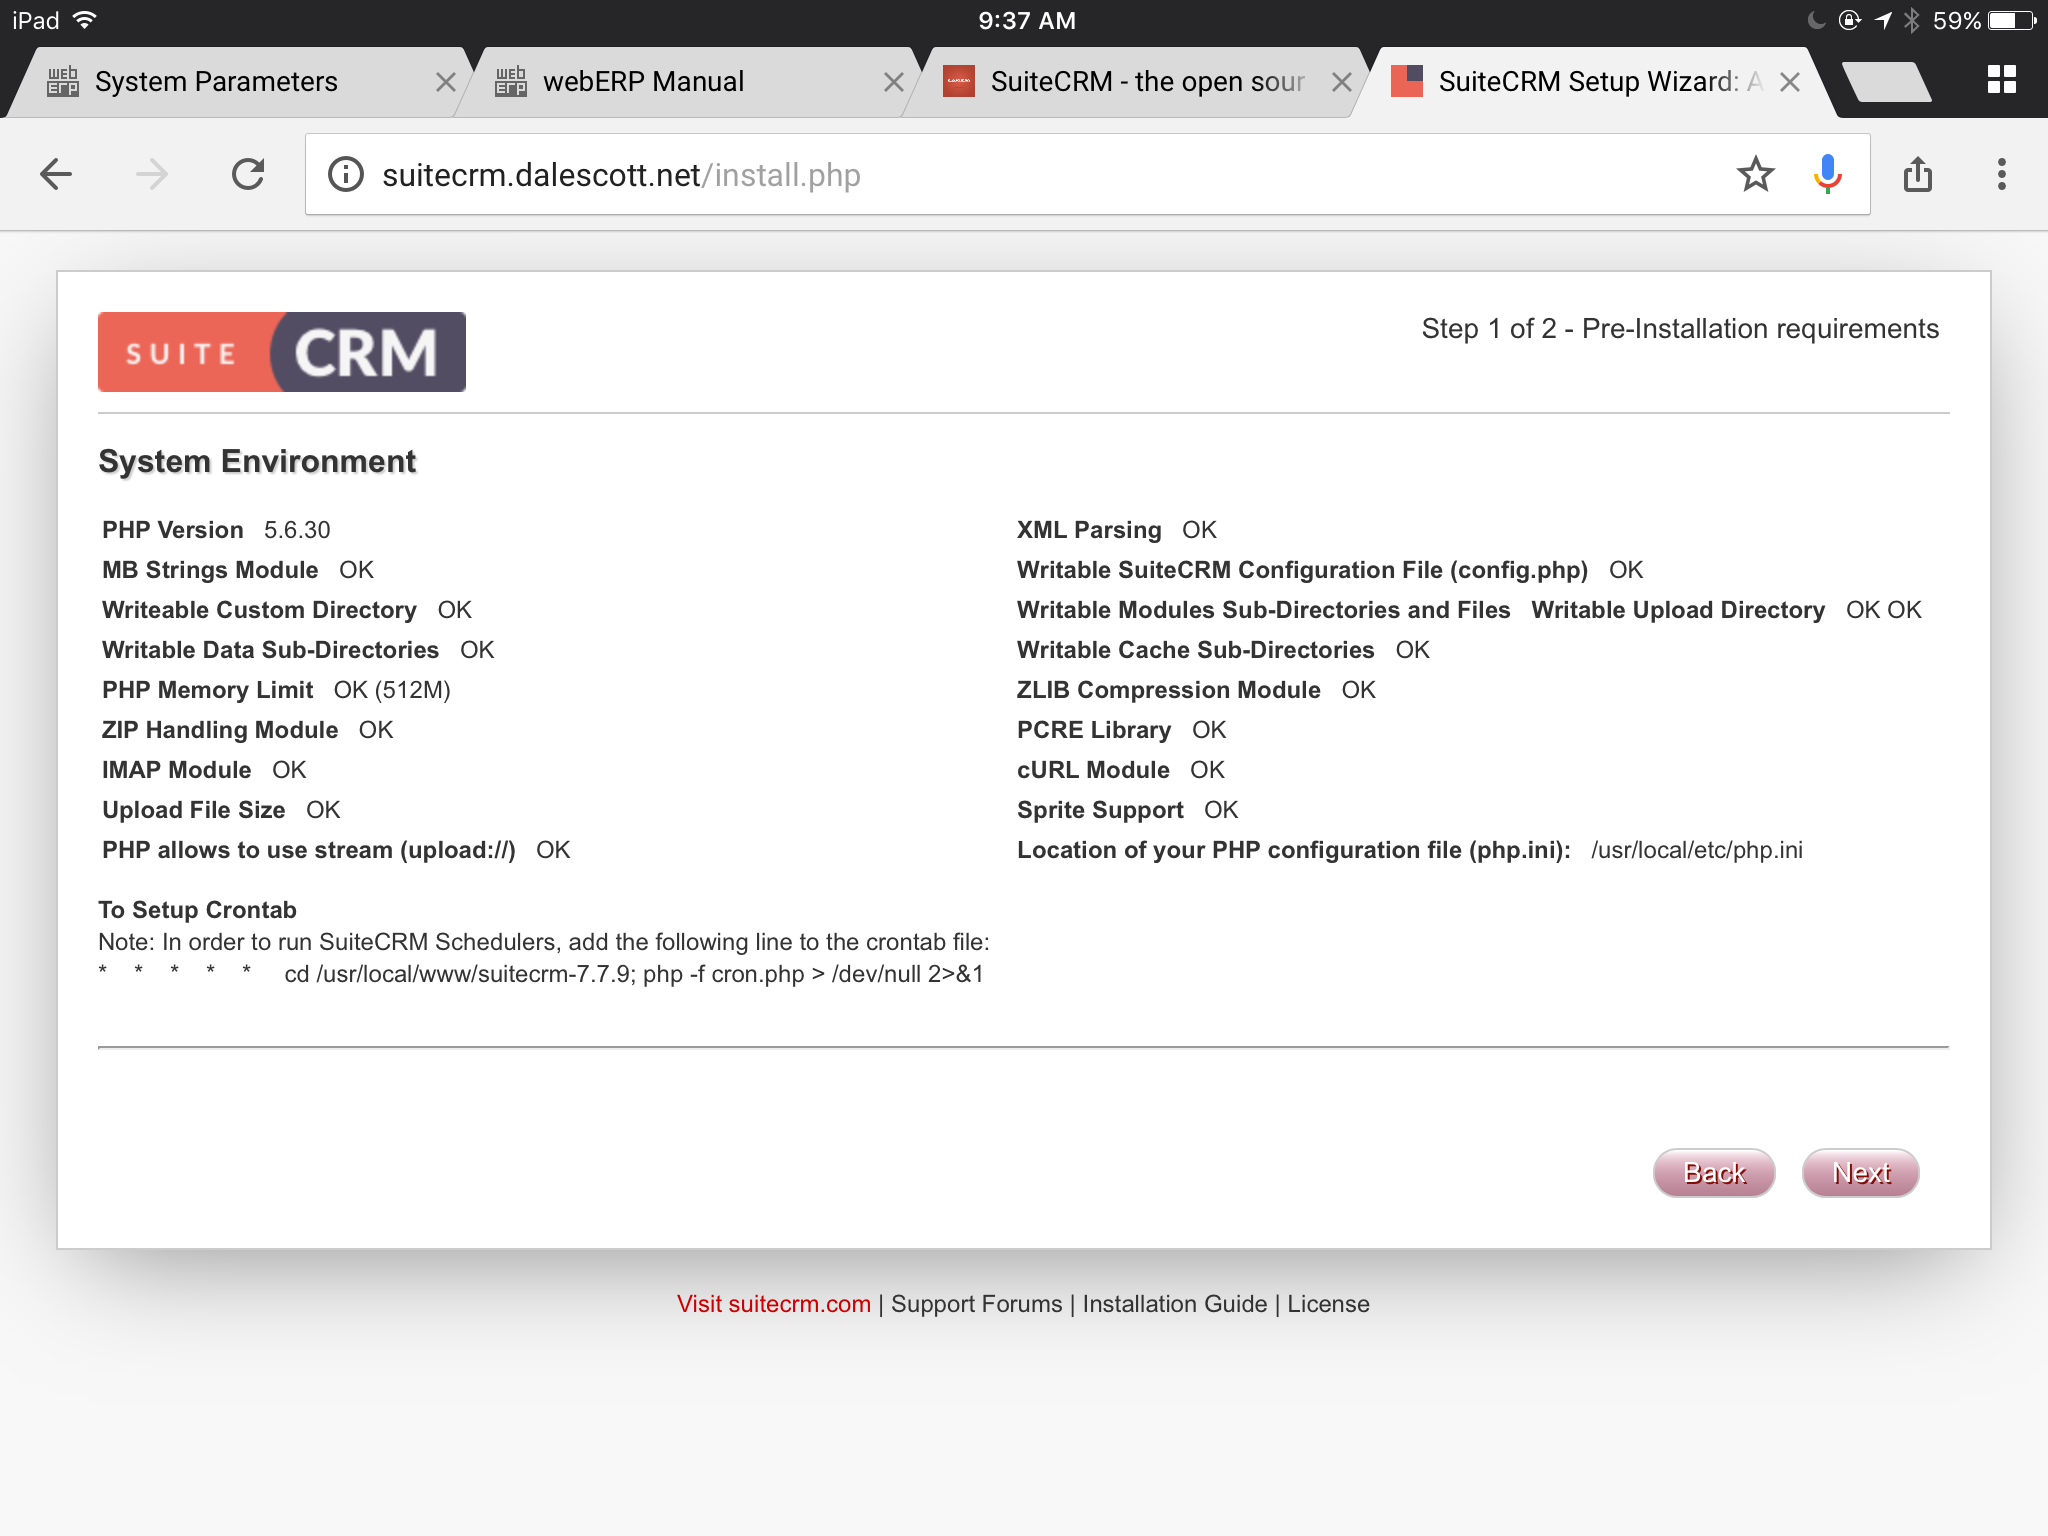Click Step 1 of 2 heading text
The width and height of the screenshot is (2048, 1536).
[x=1680, y=329]
